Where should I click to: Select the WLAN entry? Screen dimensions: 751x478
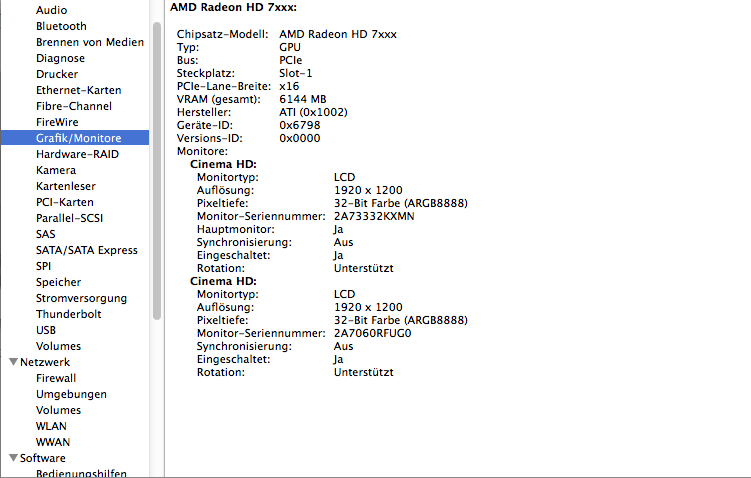(51, 426)
